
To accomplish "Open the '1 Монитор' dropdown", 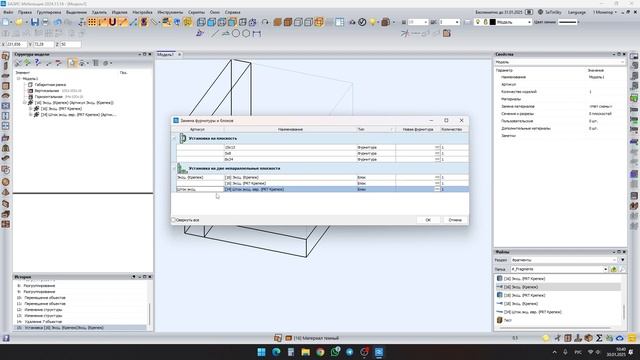I will coord(604,12).
